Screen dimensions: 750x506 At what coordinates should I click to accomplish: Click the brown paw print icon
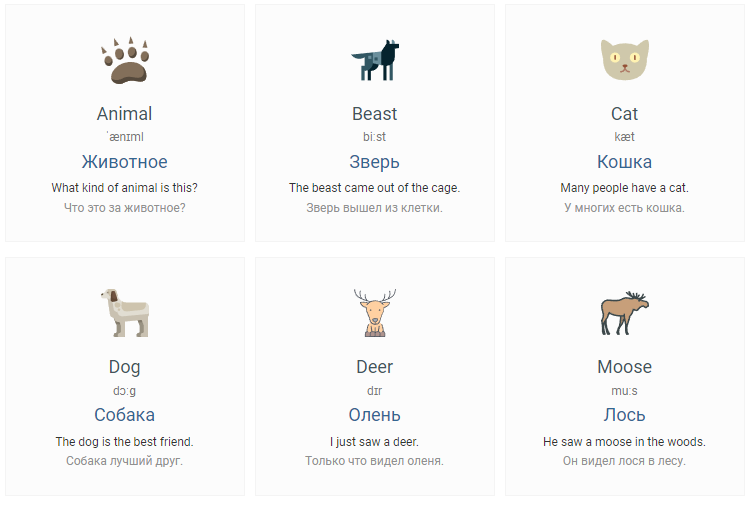tap(125, 60)
